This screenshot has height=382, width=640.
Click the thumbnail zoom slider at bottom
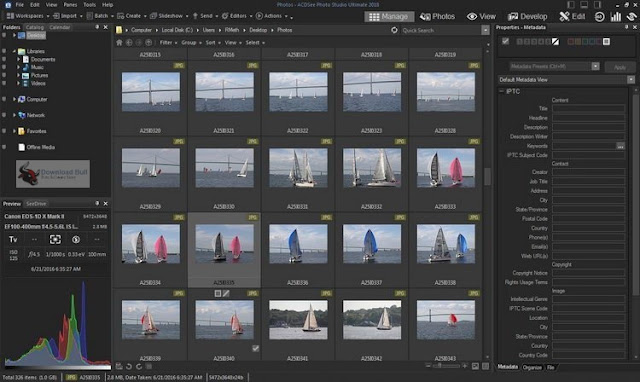pyautogui.click(x=446, y=366)
